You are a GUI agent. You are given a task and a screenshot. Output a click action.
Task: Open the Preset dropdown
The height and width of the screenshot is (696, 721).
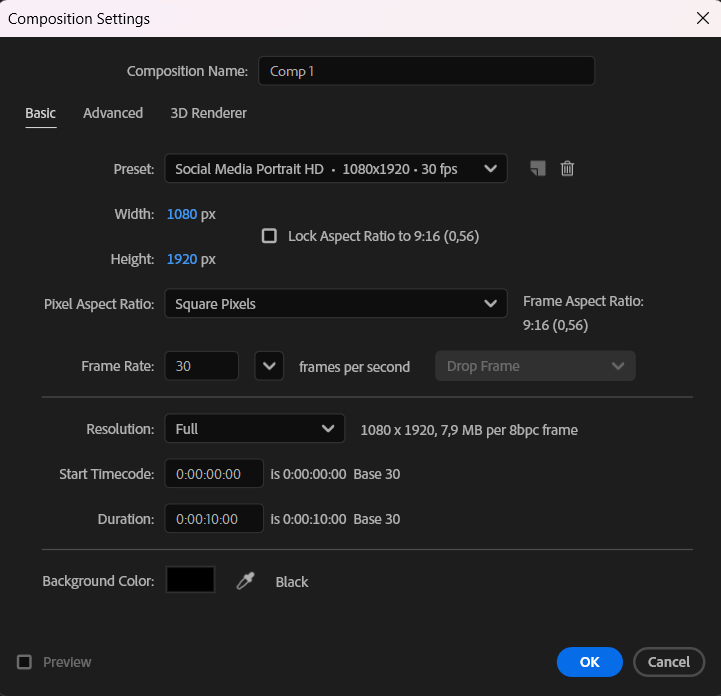[x=336, y=169]
